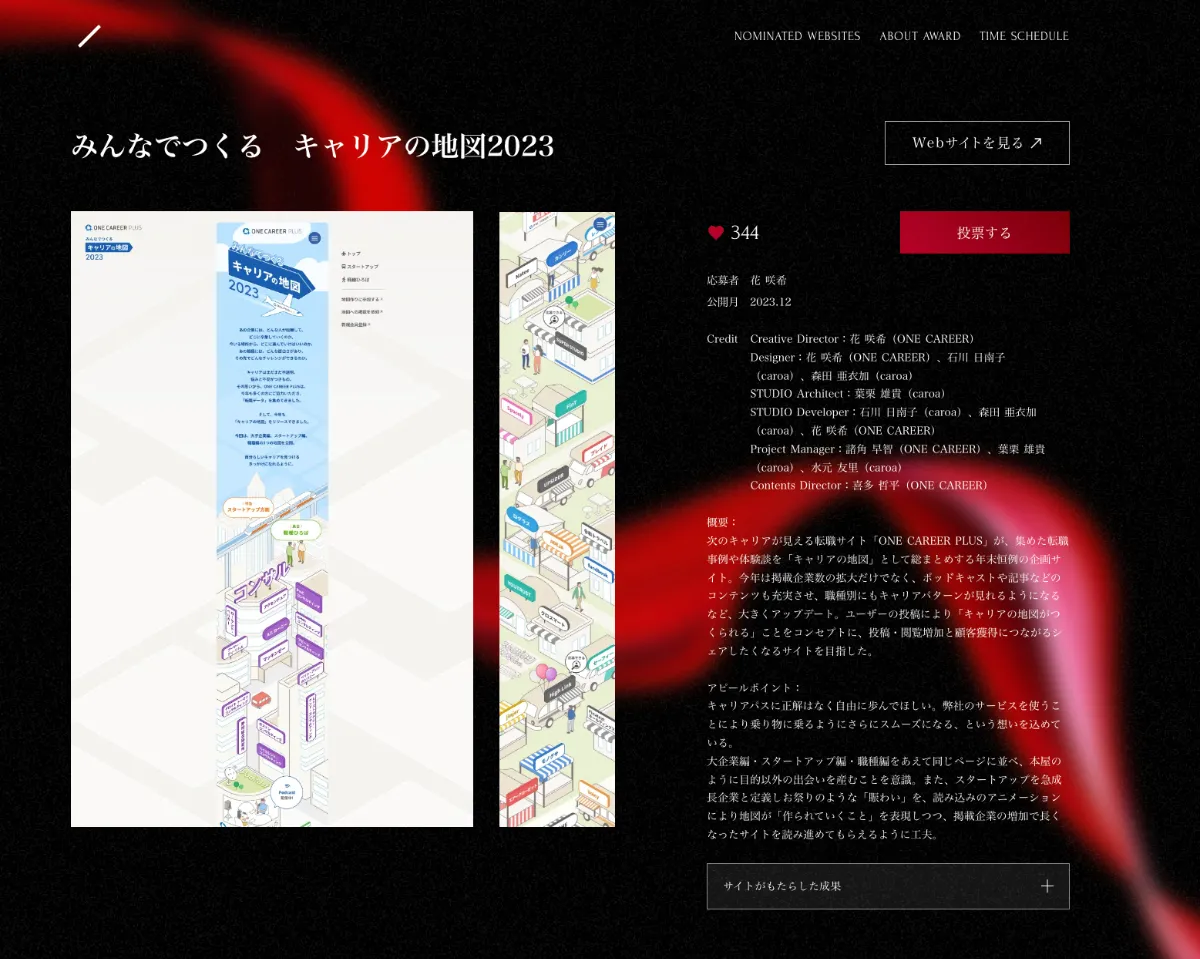Click the 応募者 label
The height and width of the screenshot is (959, 1200).
[722, 281]
